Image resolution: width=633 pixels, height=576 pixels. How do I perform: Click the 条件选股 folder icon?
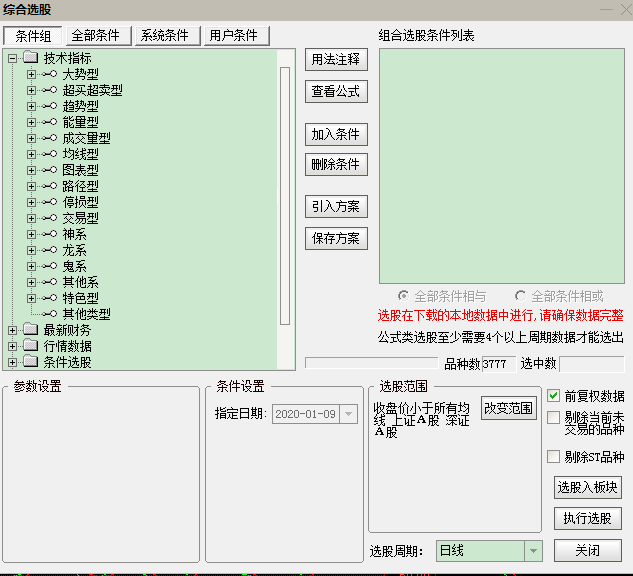point(30,362)
